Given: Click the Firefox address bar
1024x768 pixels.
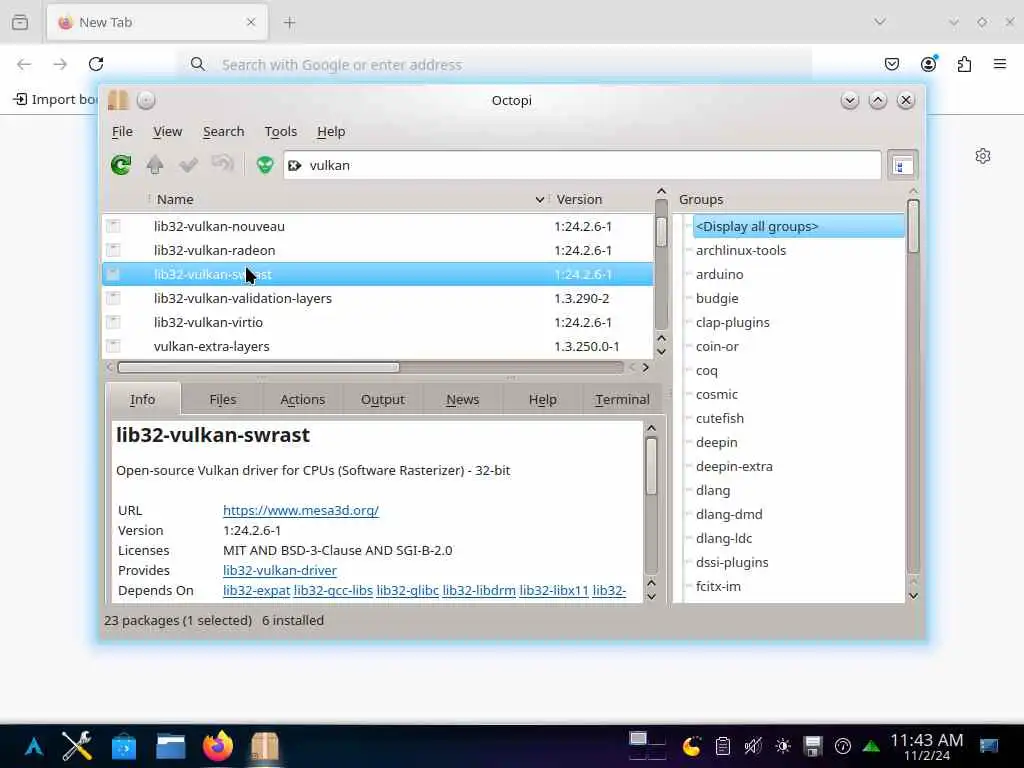Looking at the screenshot, I should tap(496, 65).
